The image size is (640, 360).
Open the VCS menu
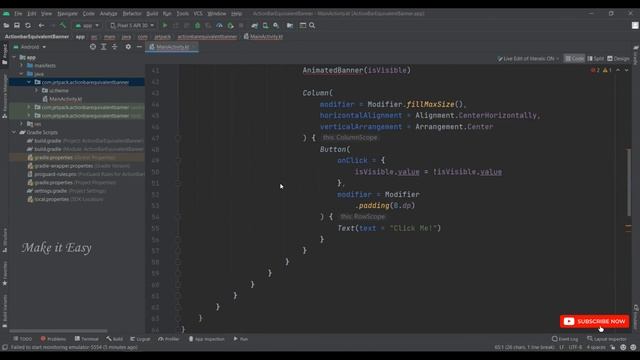point(198,13)
